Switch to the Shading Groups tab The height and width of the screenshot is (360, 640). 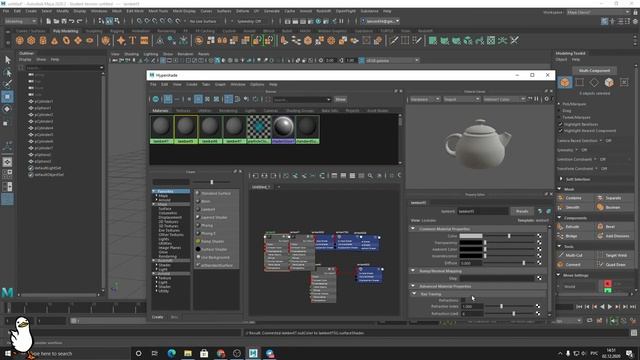[300, 111]
